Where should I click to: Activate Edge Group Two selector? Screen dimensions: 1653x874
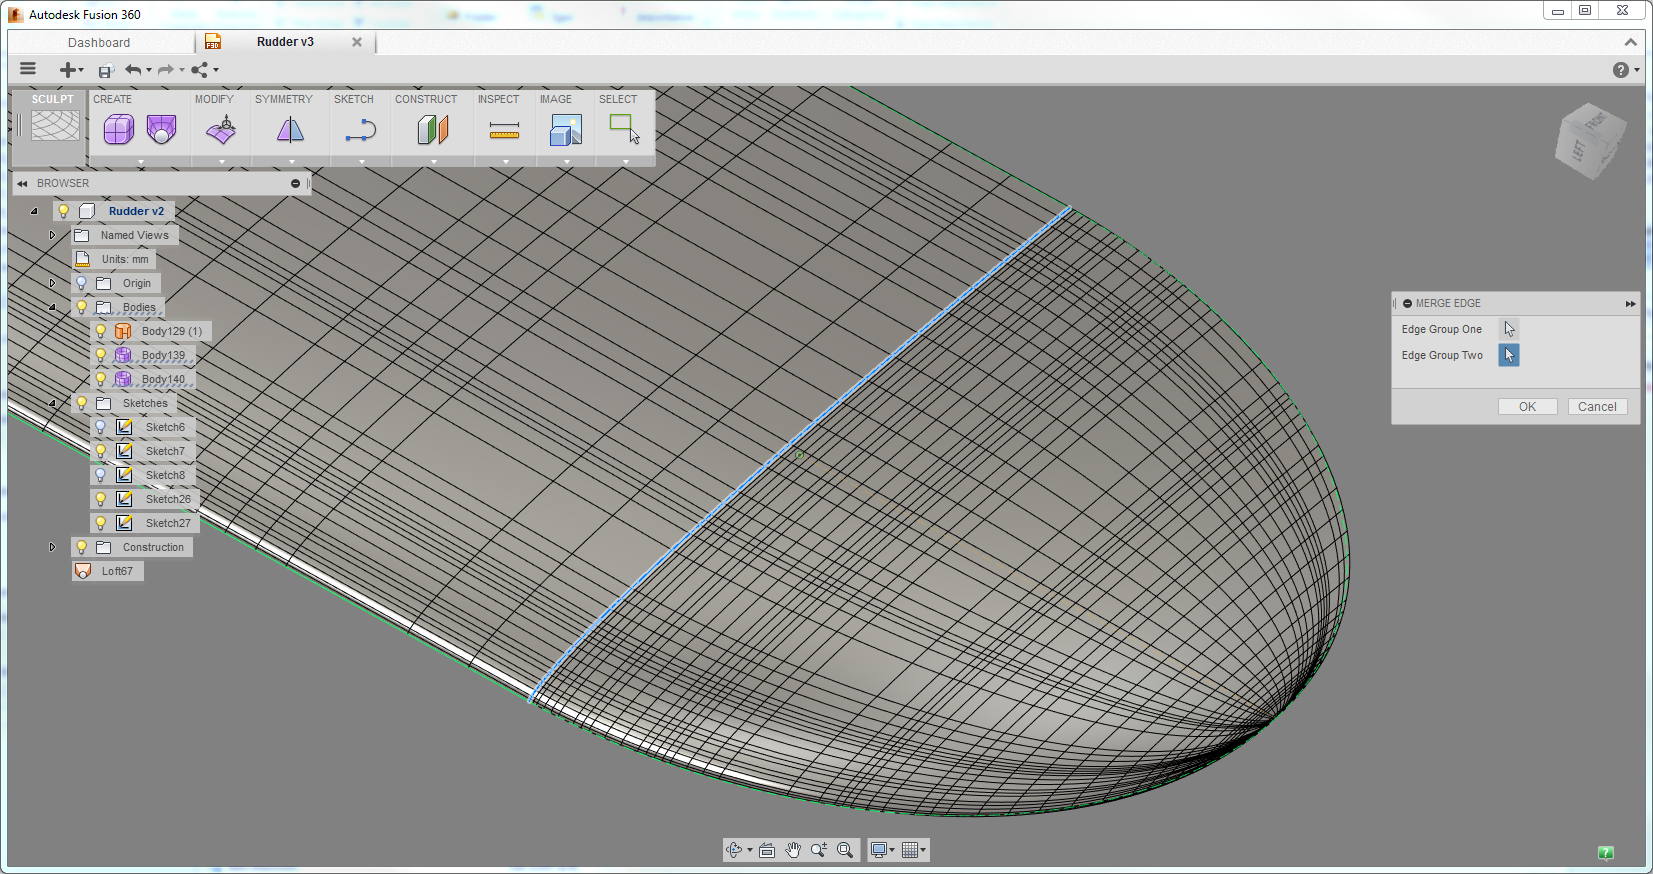1508,355
